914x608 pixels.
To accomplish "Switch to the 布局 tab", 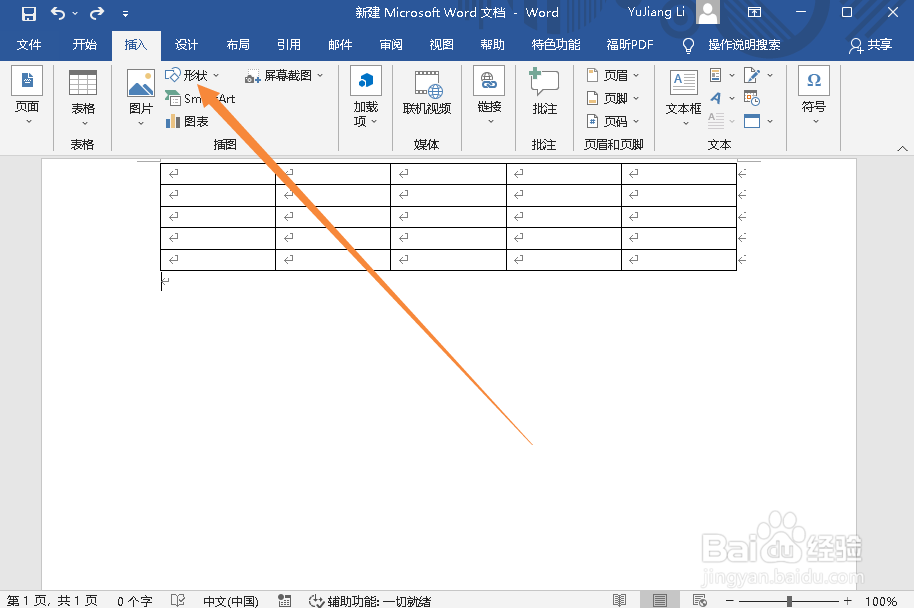I will coord(238,45).
